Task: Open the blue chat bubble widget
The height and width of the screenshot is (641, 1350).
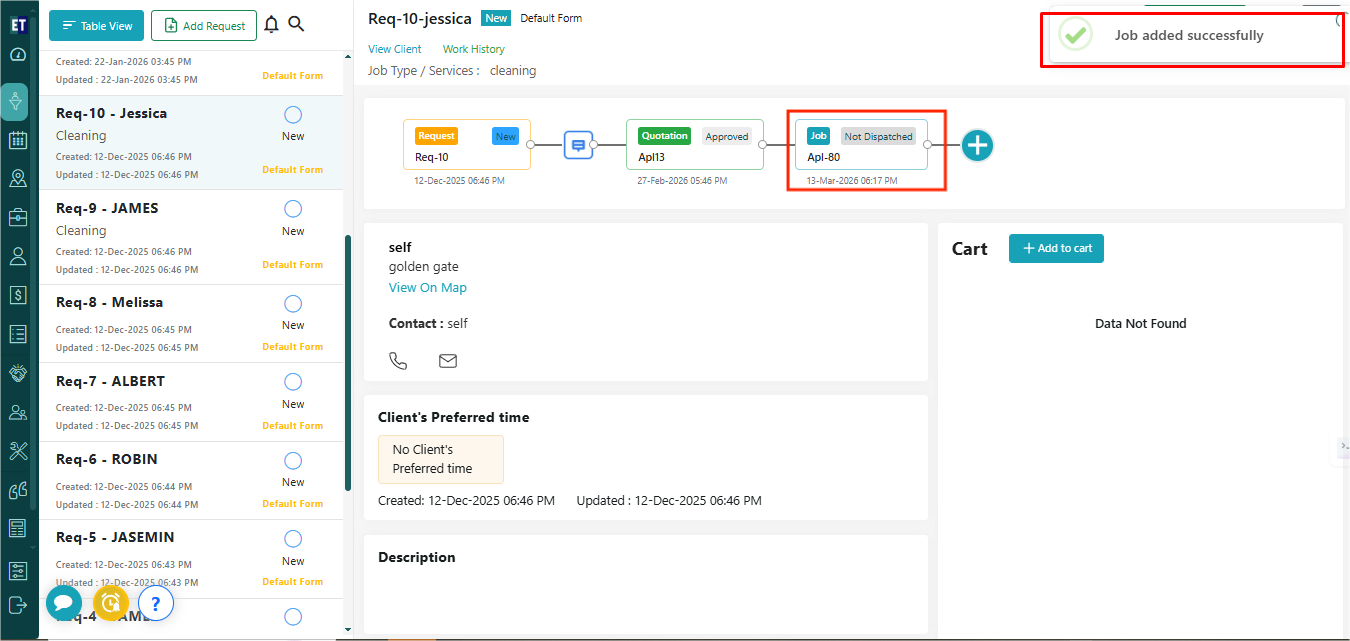Action: [63, 602]
